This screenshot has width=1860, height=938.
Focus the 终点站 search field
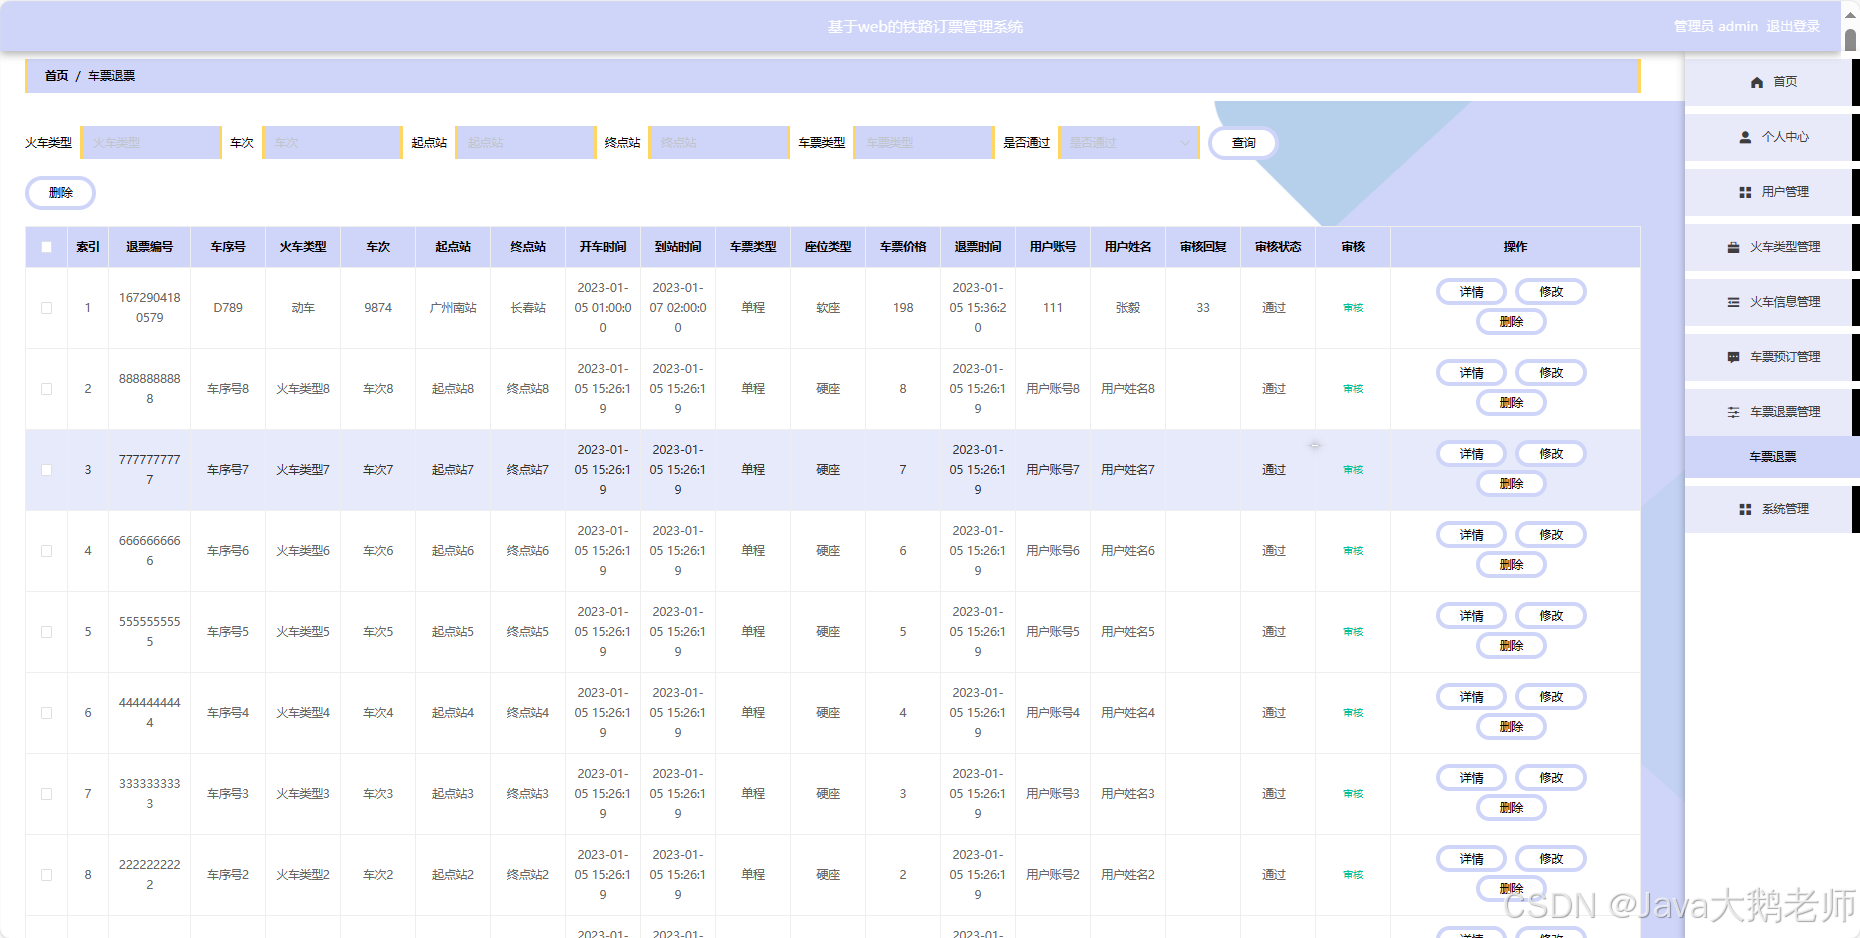[719, 143]
